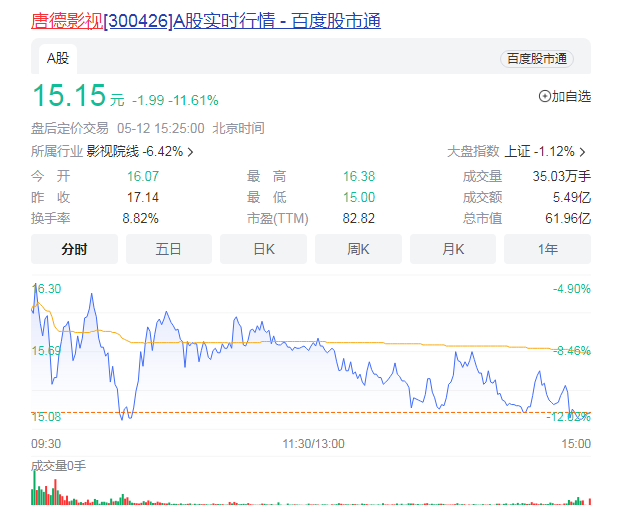Click the 百度股市通 badge
The width and height of the screenshot is (621, 515).
pyautogui.click(x=537, y=59)
